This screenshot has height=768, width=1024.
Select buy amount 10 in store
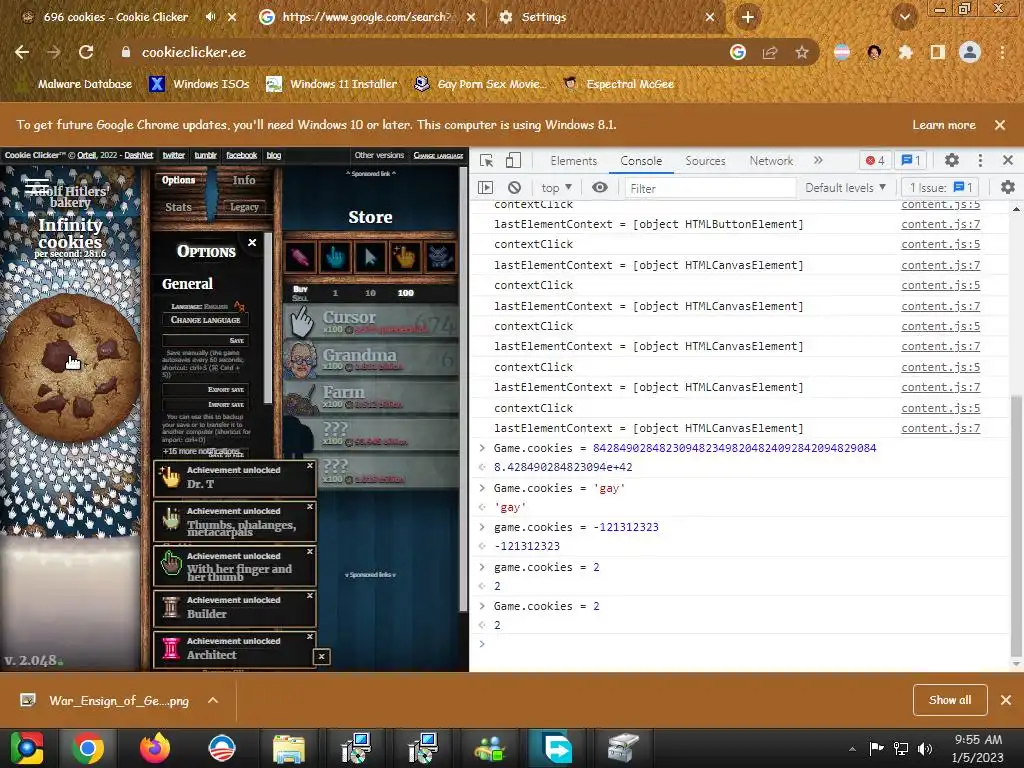click(x=370, y=293)
